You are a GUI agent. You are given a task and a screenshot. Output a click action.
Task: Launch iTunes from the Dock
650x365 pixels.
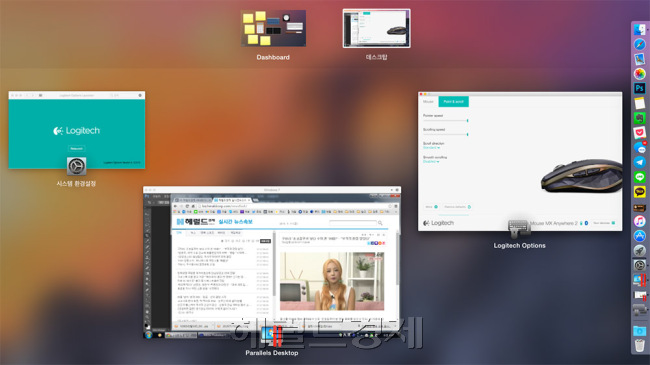639,221
